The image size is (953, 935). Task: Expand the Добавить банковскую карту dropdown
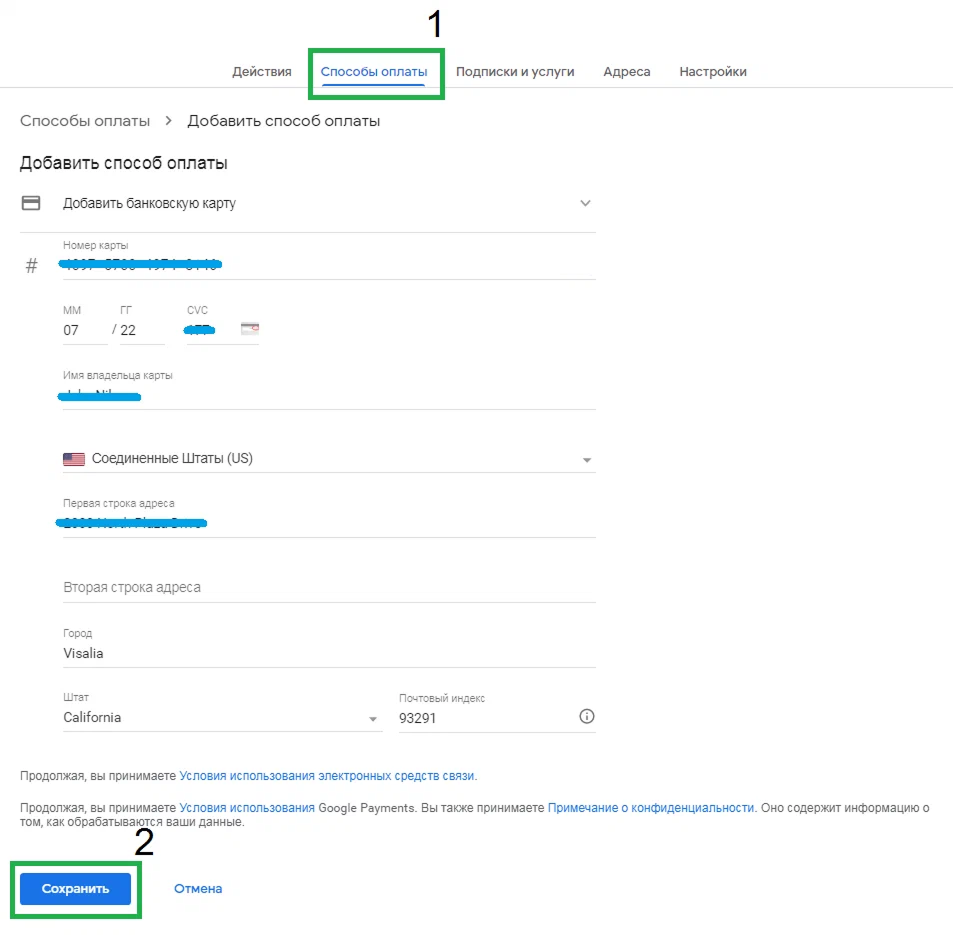click(x=585, y=202)
